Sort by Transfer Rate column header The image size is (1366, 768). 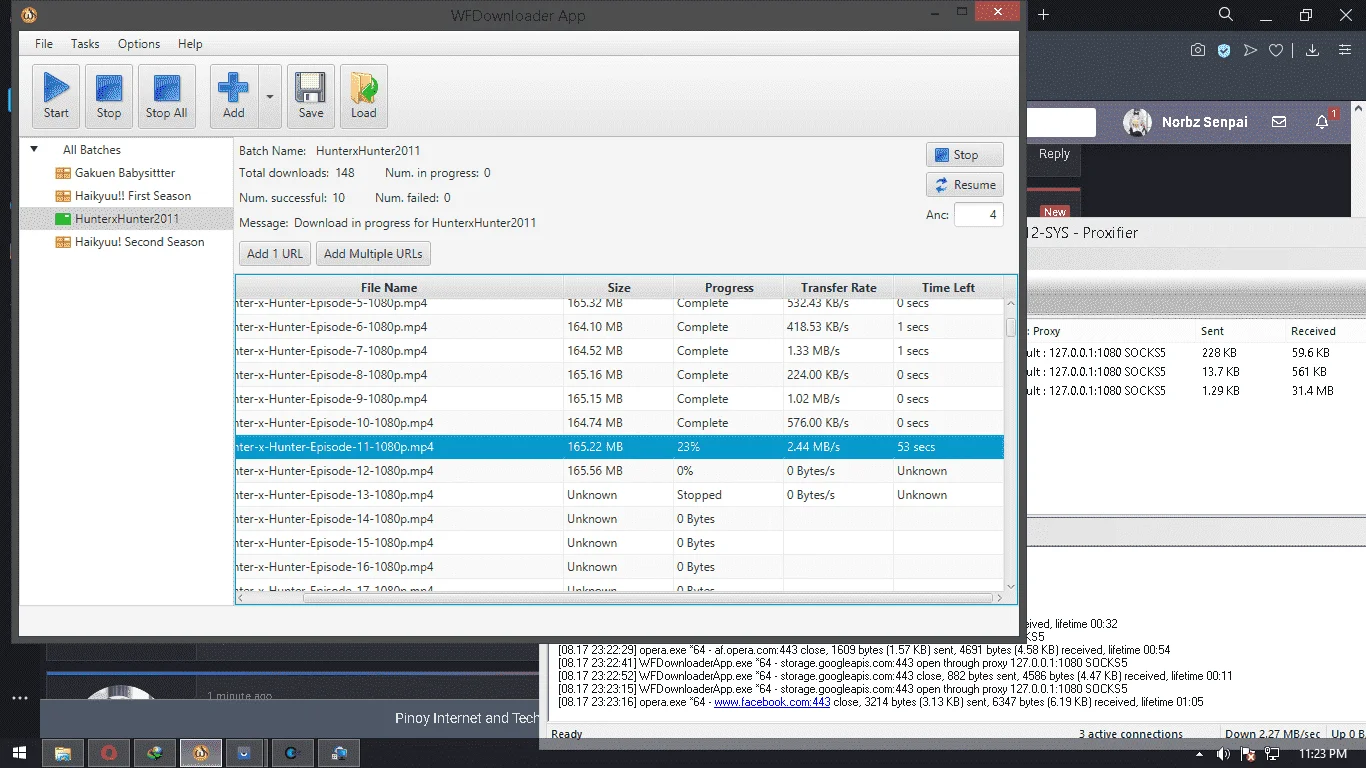838,288
